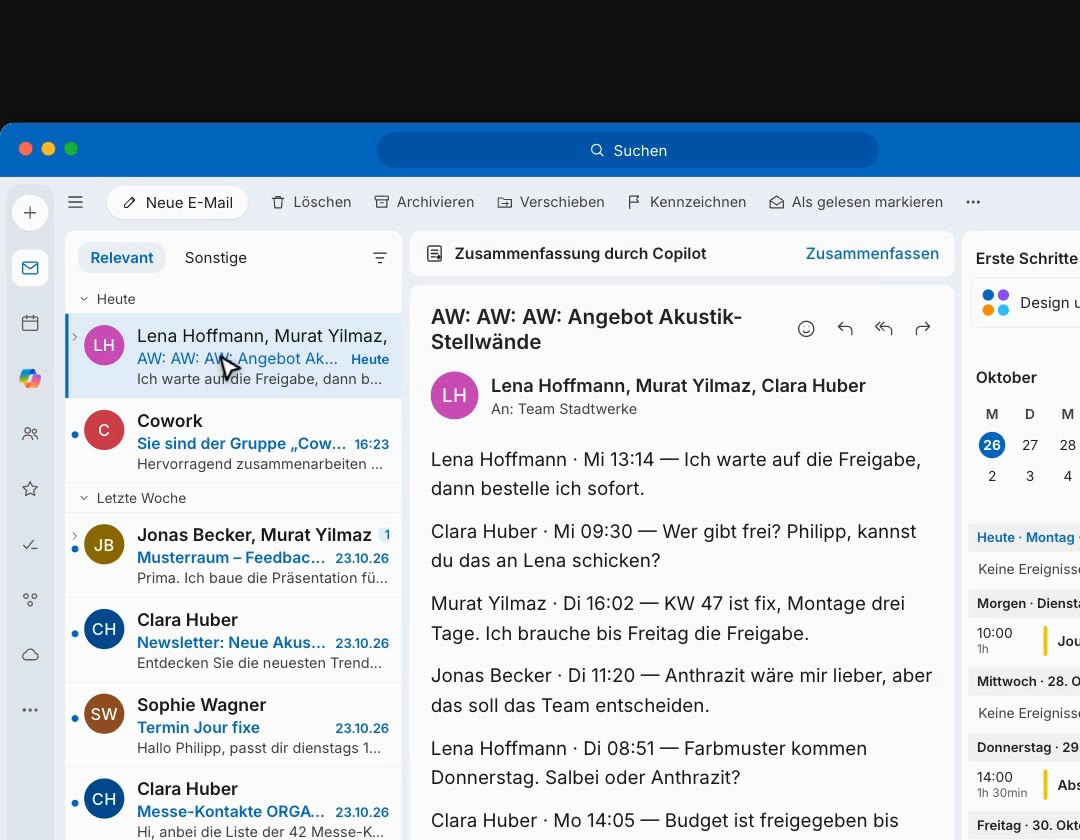
Task: Select the Cowork sender avatar
Action: [x=104, y=430]
